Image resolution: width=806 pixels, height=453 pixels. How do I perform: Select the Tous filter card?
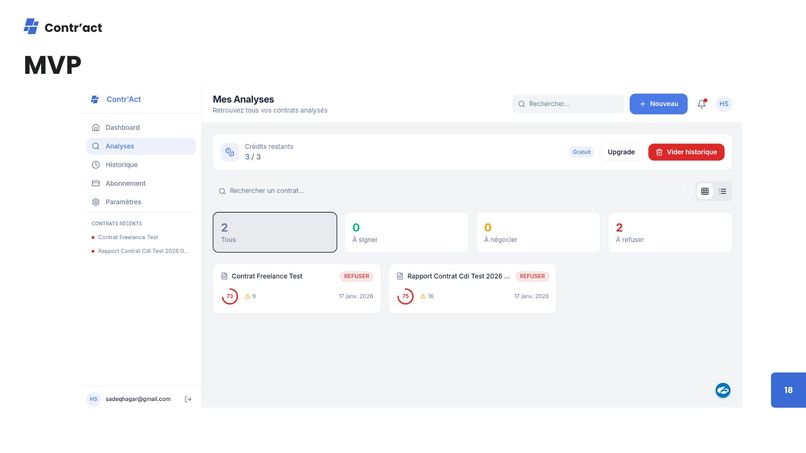[x=275, y=232]
